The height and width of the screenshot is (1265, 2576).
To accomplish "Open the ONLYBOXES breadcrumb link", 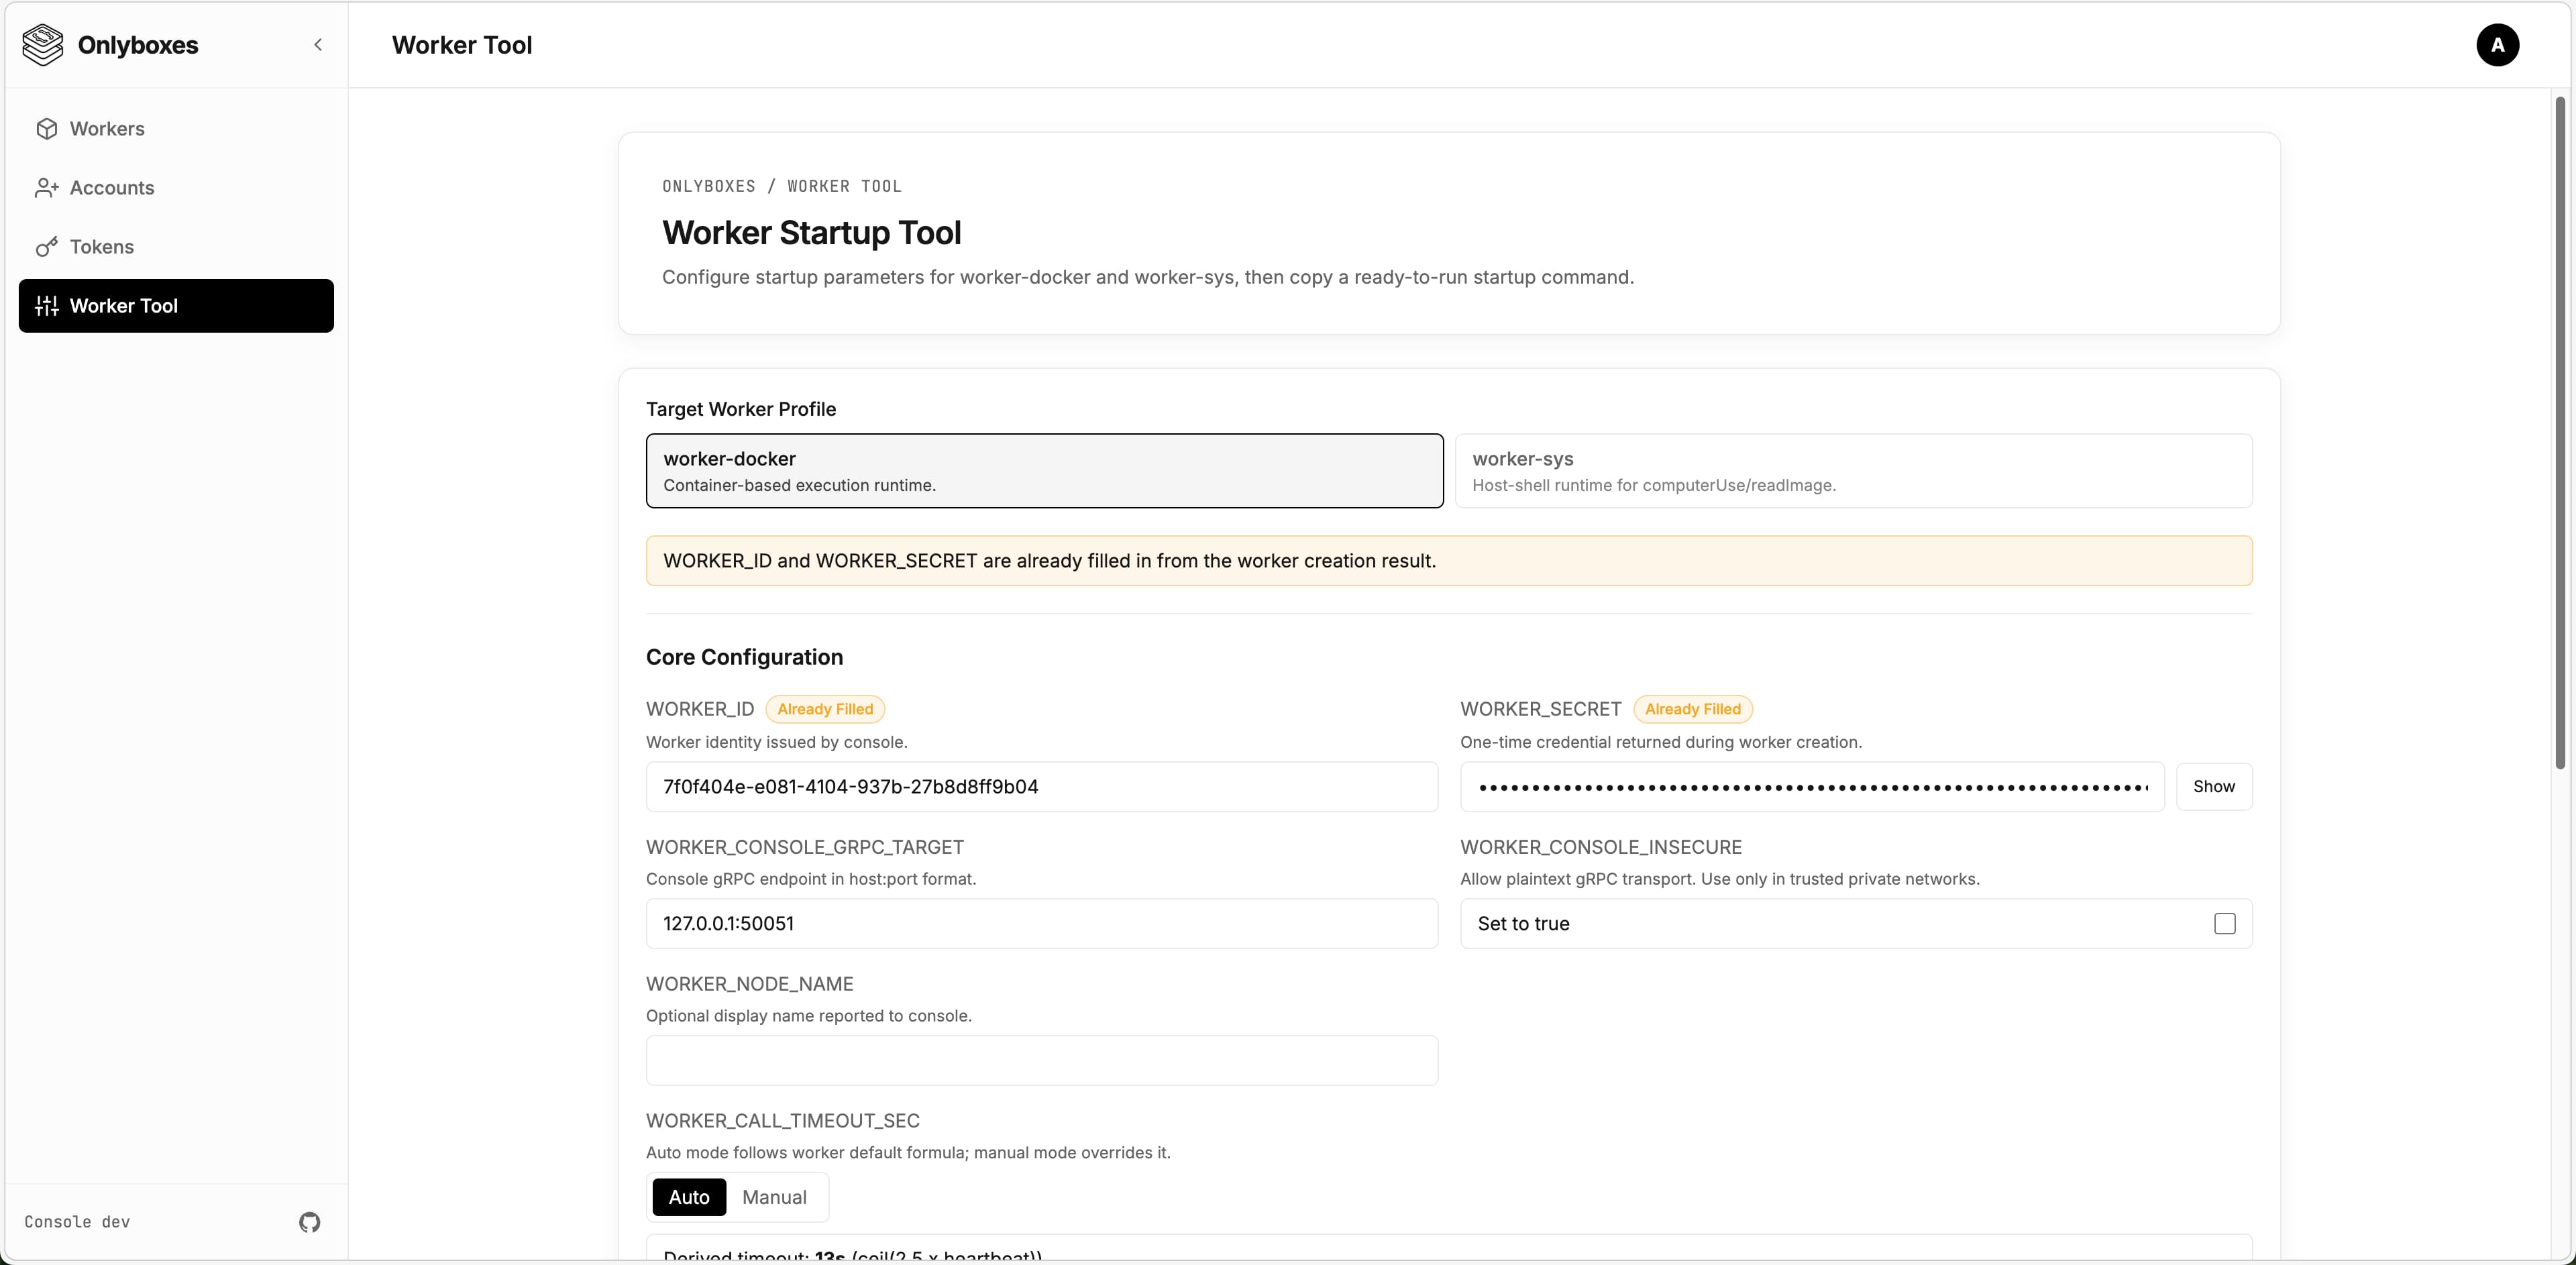I will (709, 186).
